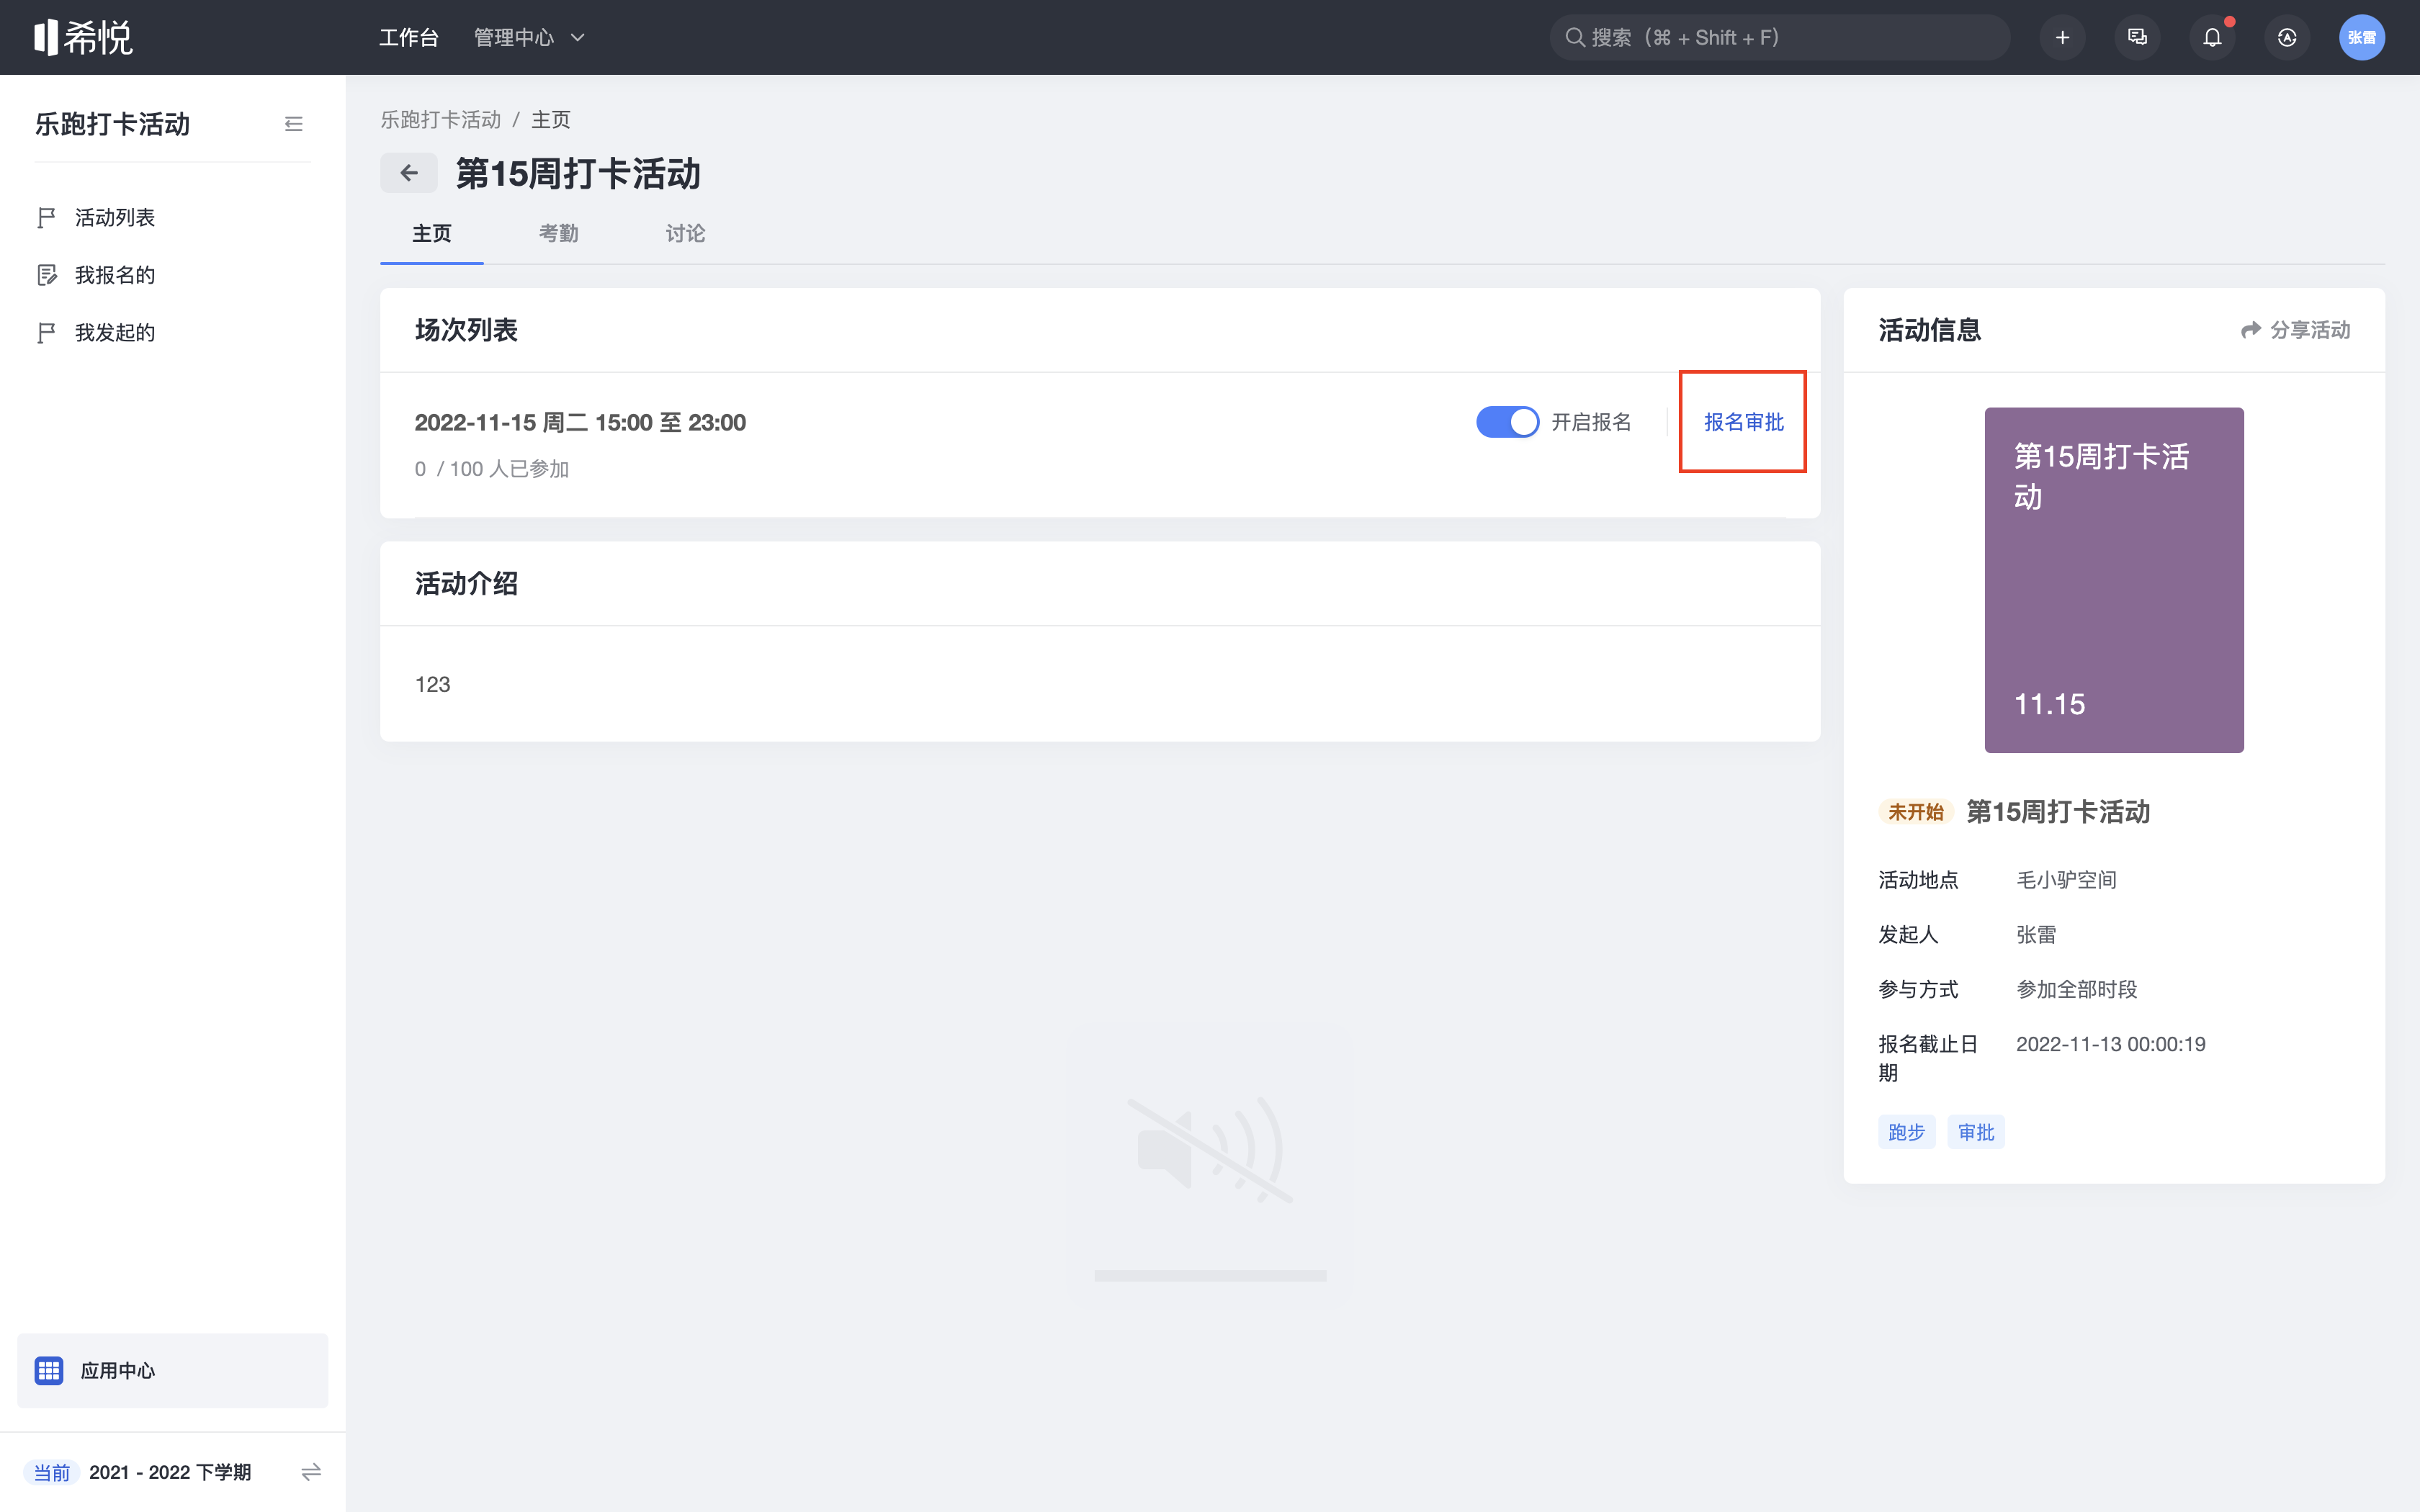Image resolution: width=2420 pixels, height=1512 pixels.
Task: Click the compass navigation icon in top bar
Action: point(2287,37)
